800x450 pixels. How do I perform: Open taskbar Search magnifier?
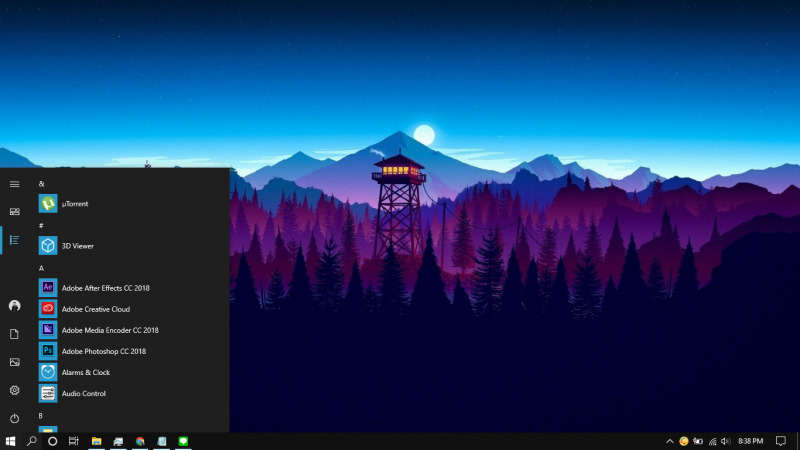pyautogui.click(x=32, y=441)
